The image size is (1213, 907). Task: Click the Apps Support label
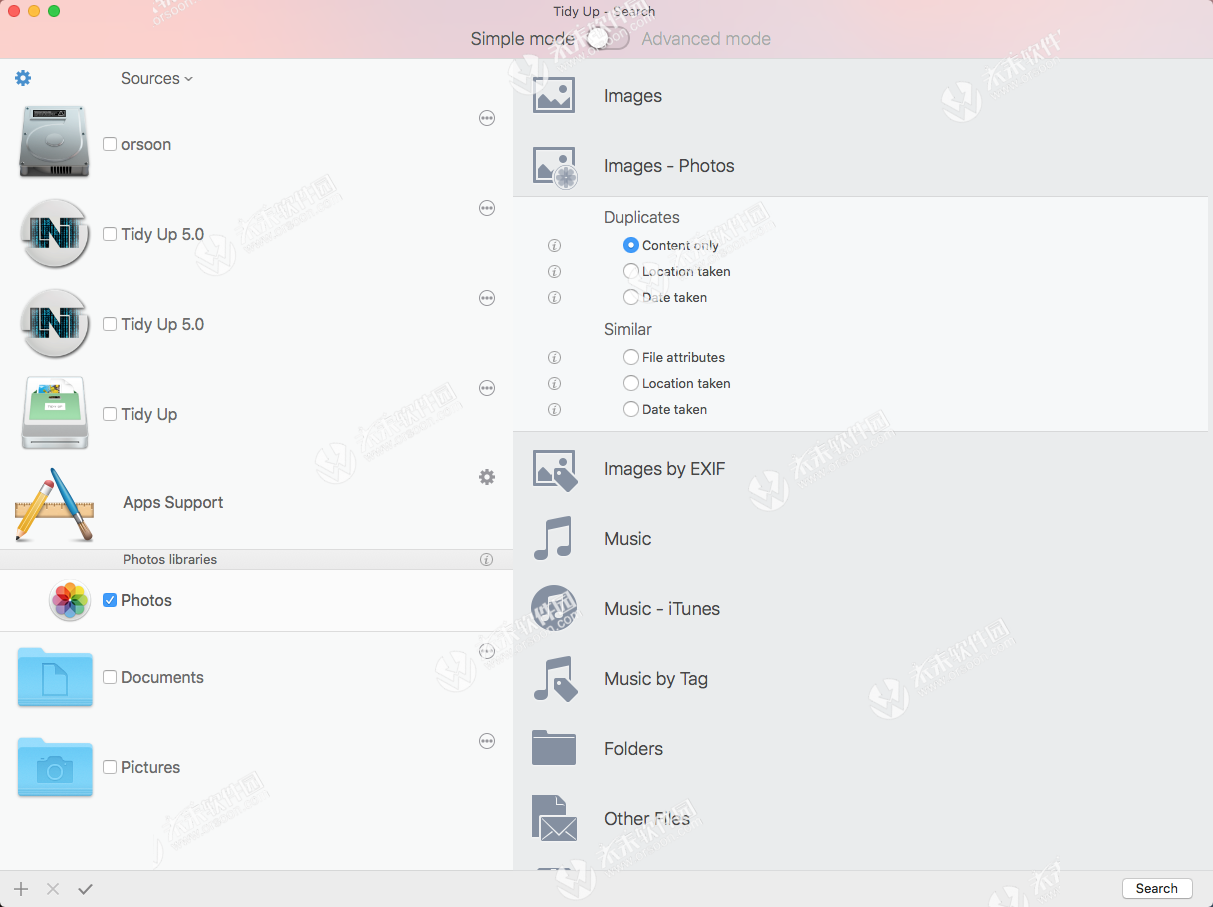[x=173, y=502]
